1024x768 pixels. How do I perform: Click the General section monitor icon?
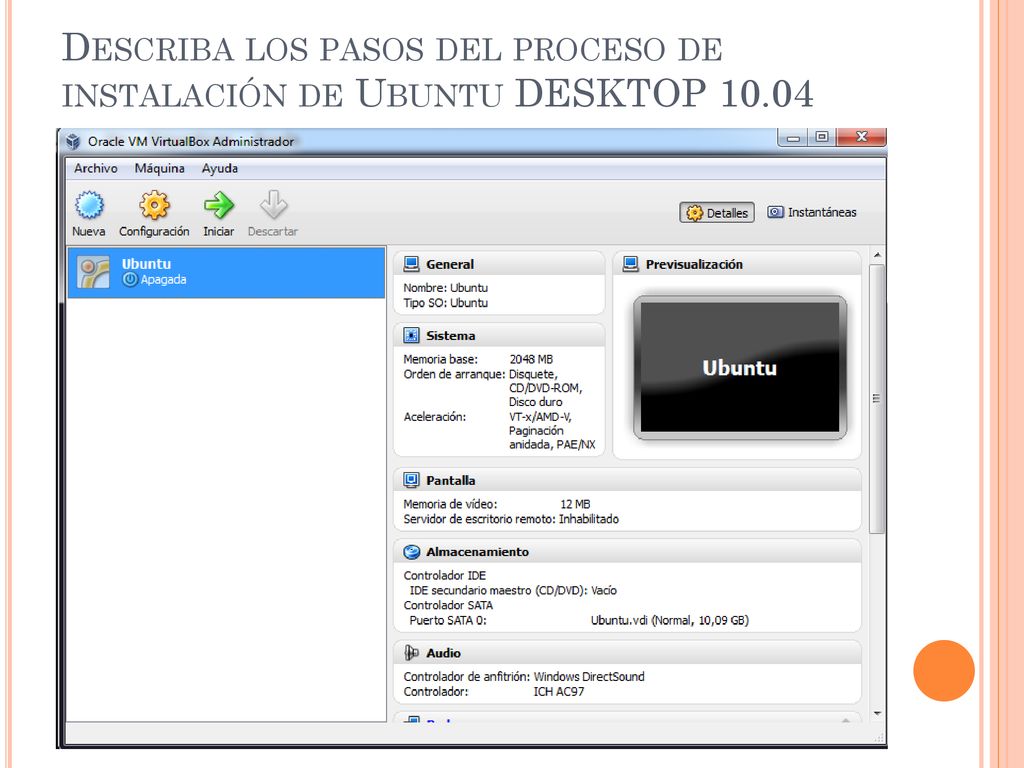(411, 264)
